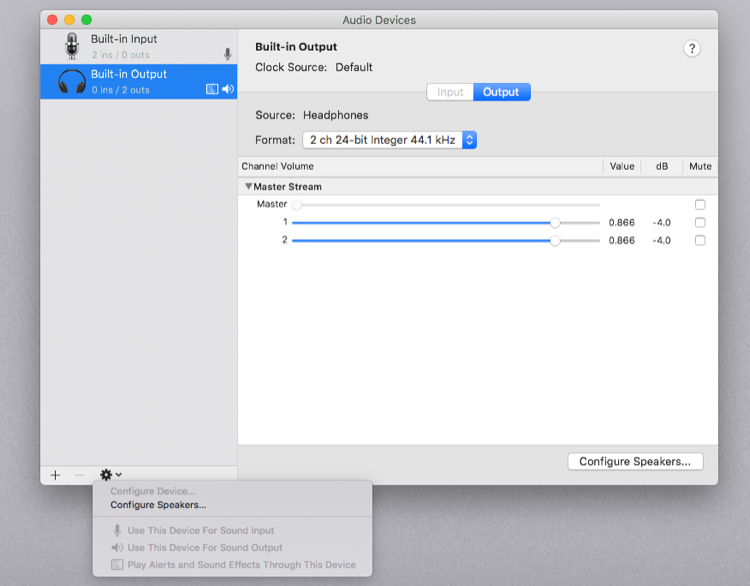Click the alert sound indicator icon in Built-in Output row

pos(212,89)
